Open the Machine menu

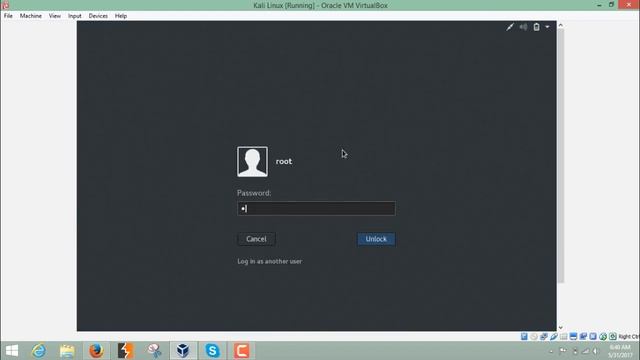31,16
